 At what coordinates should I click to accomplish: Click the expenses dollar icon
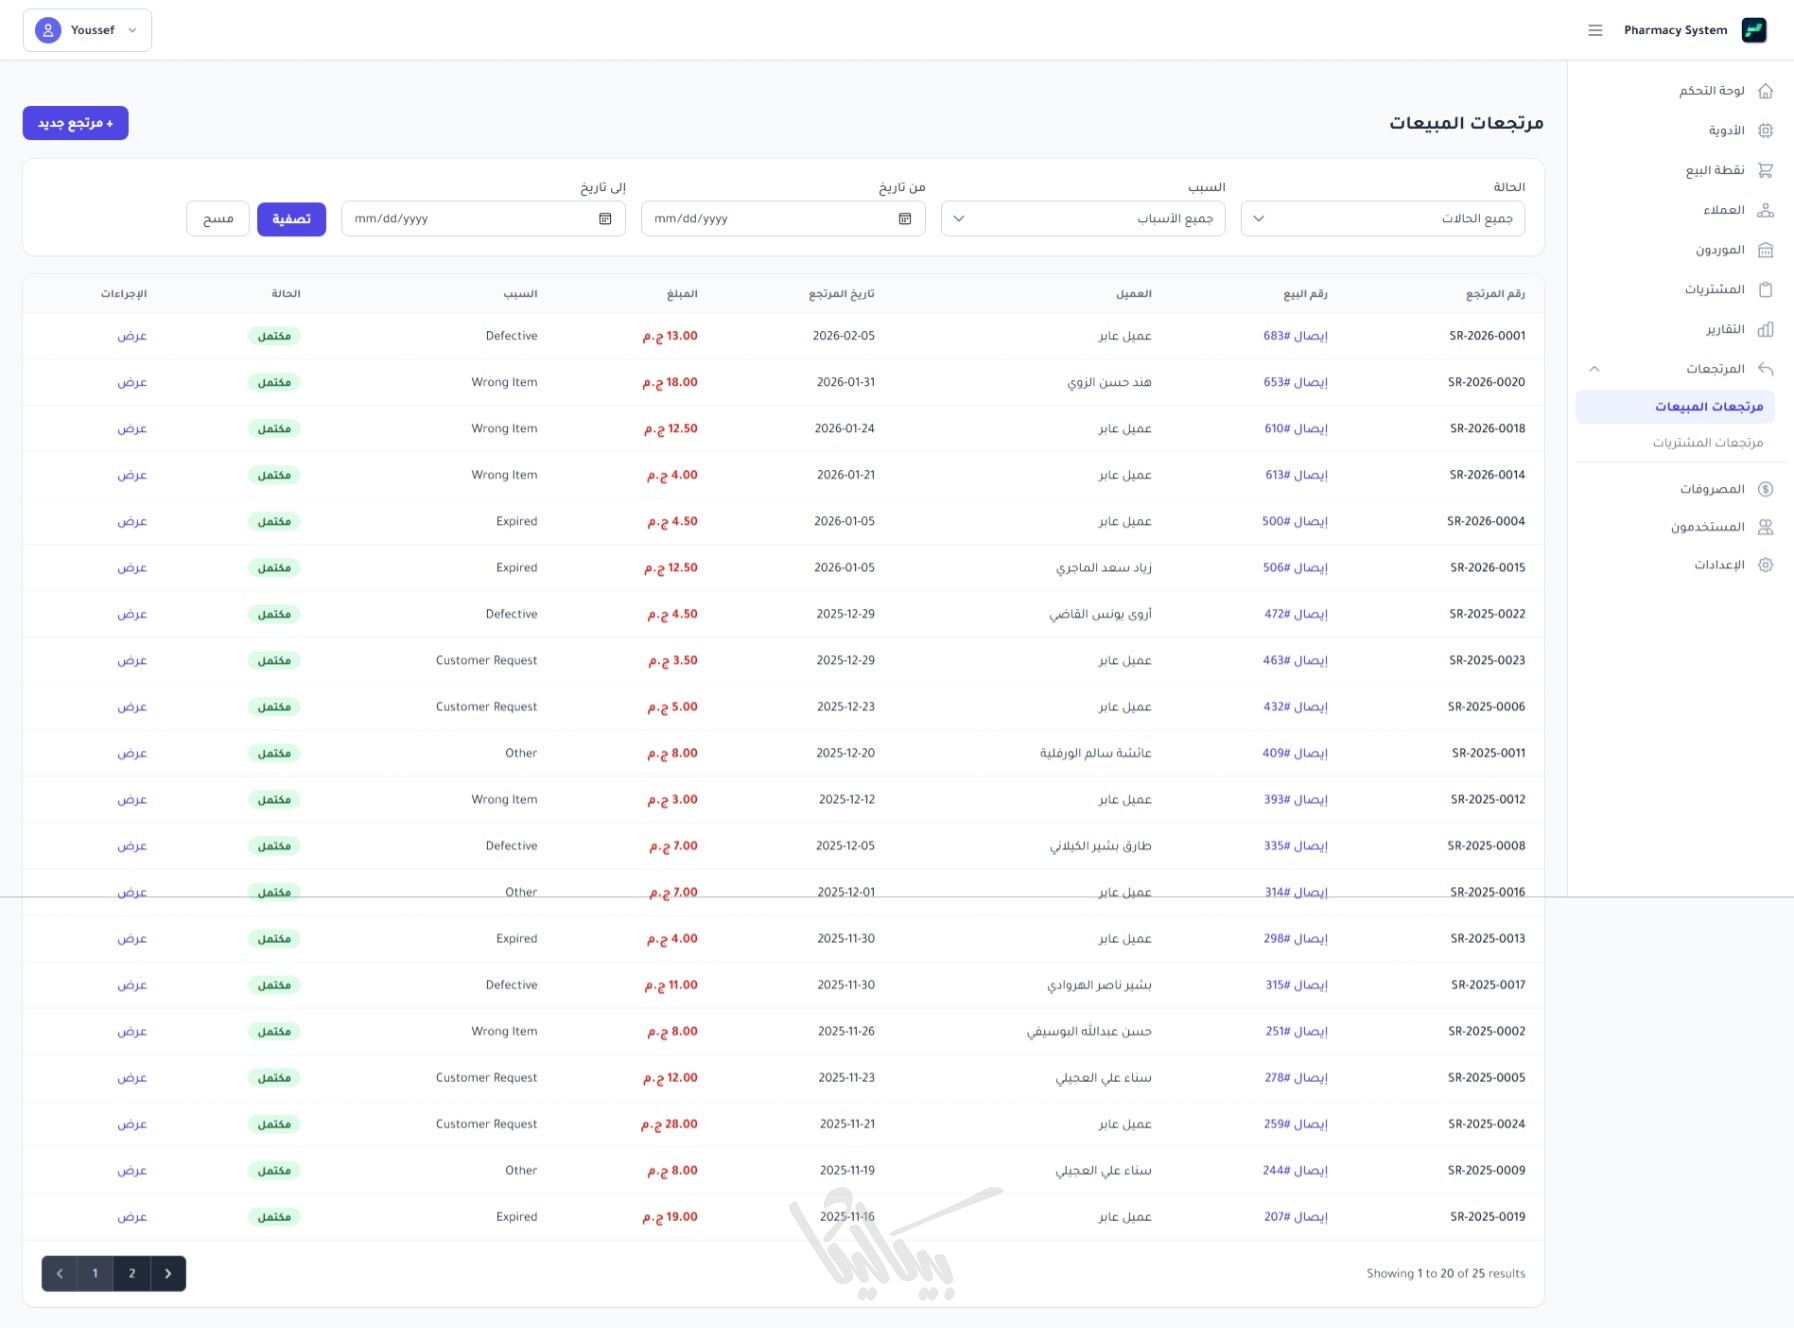tap(1765, 489)
